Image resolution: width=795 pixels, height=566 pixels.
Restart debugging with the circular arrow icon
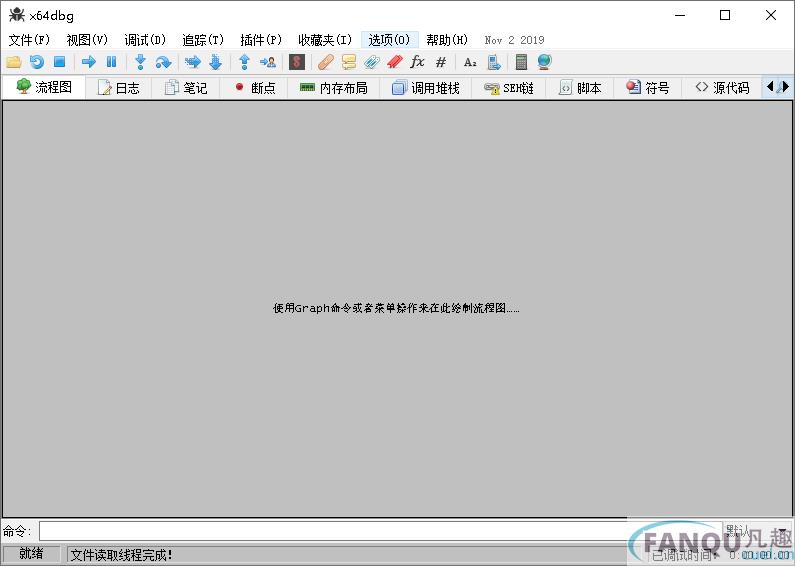tap(37, 62)
